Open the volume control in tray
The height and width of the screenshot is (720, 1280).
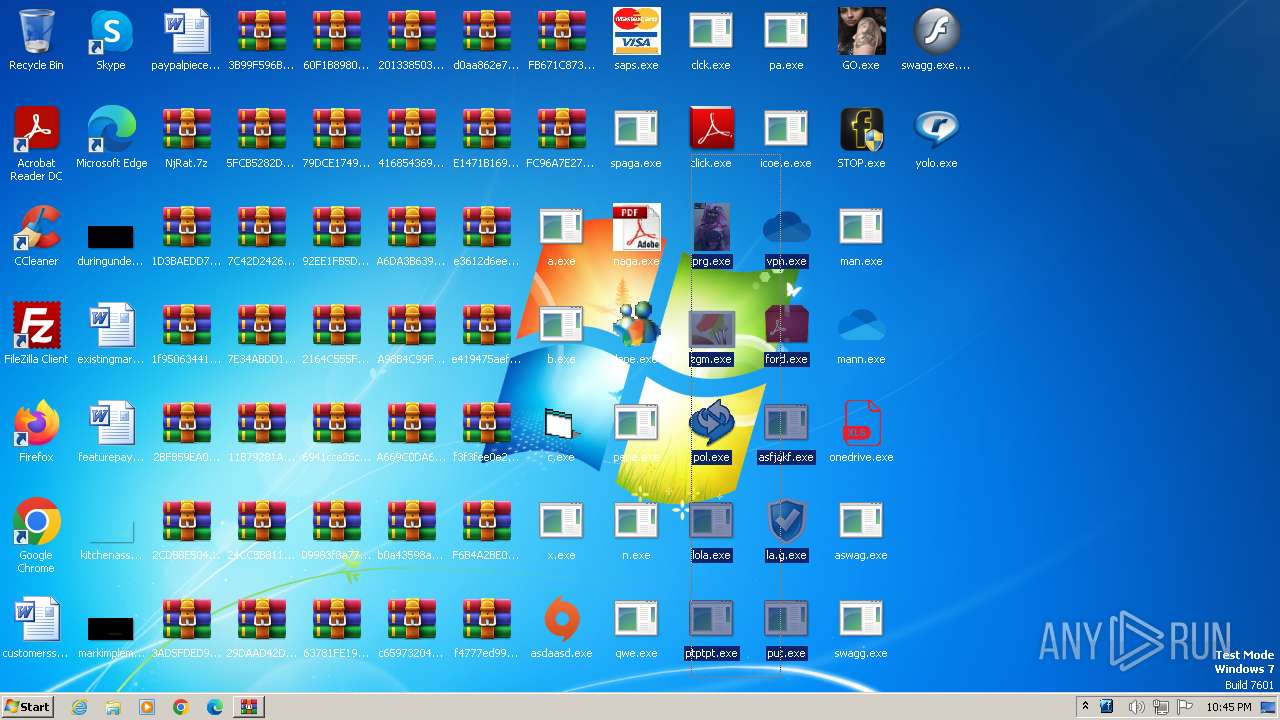pos(1136,707)
